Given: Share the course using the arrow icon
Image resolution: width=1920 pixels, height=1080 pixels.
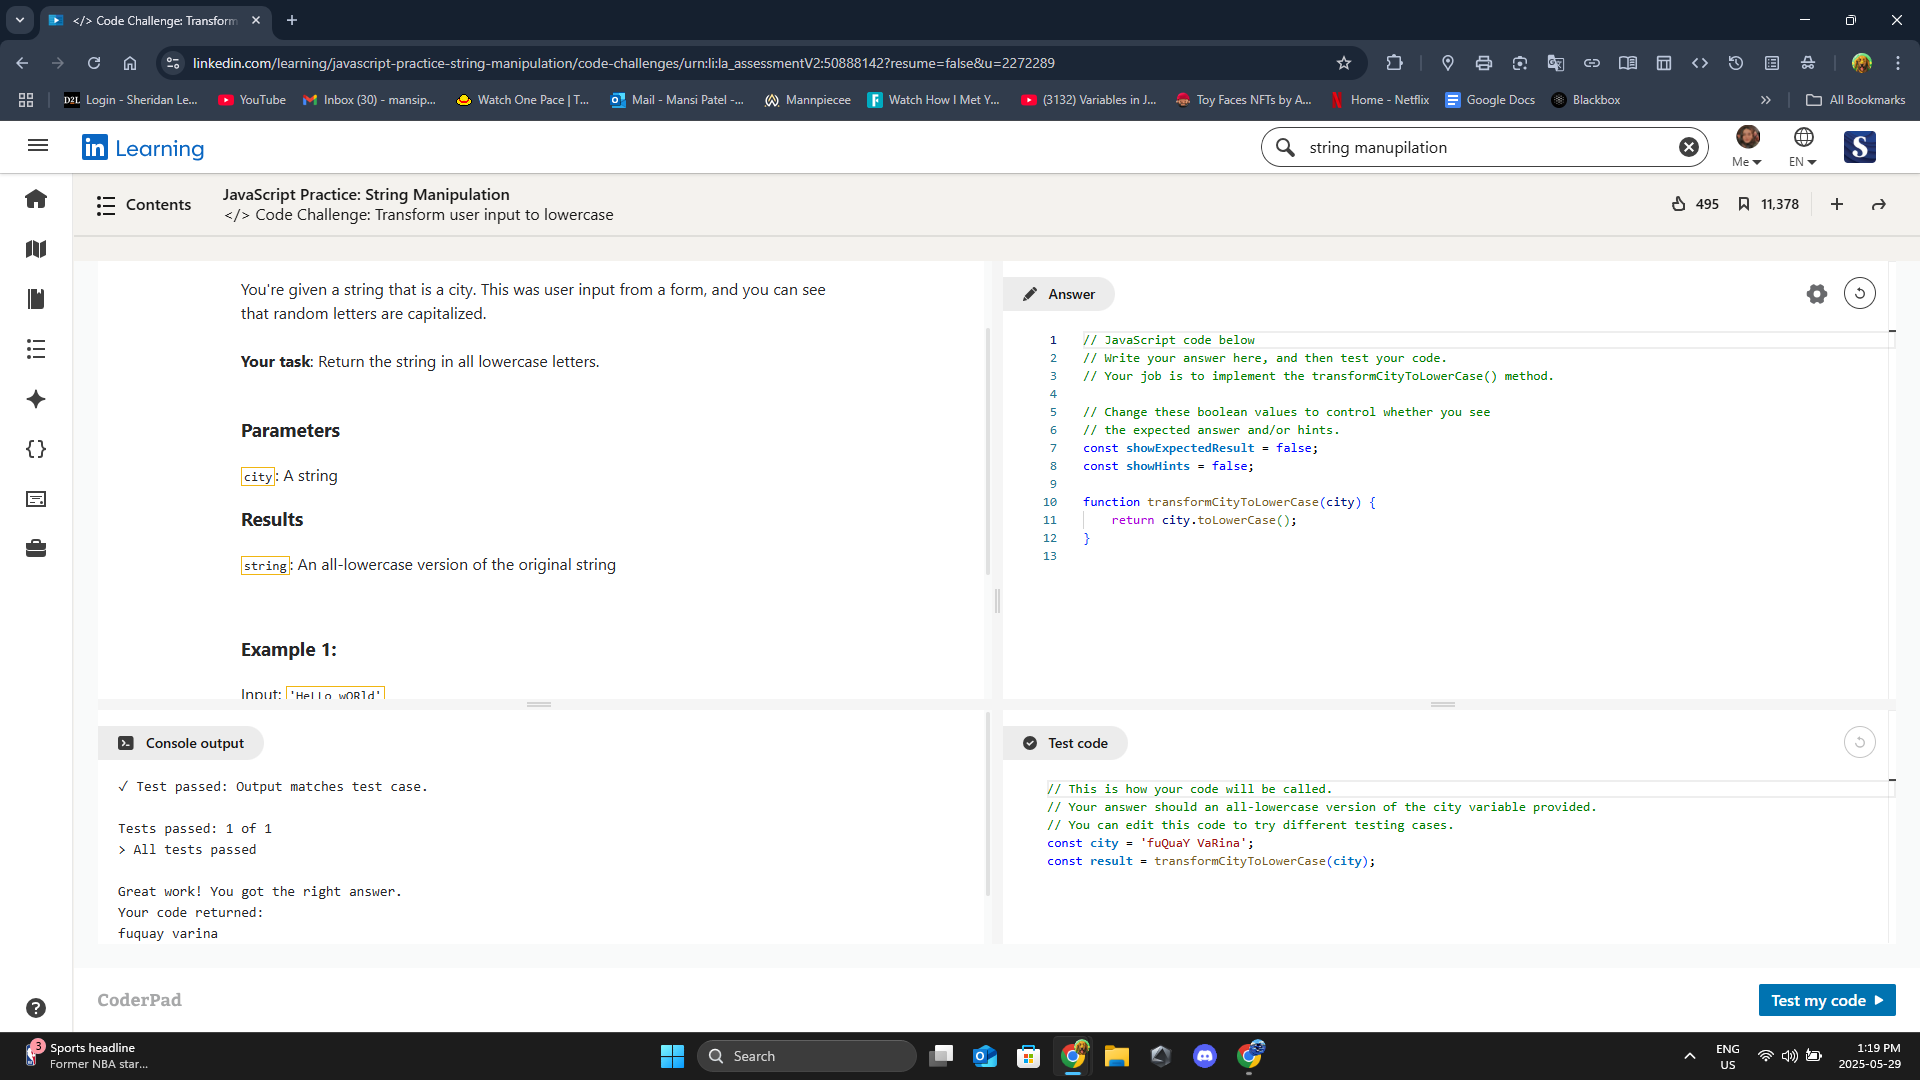Looking at the screenshot, I should point(1879,204).
